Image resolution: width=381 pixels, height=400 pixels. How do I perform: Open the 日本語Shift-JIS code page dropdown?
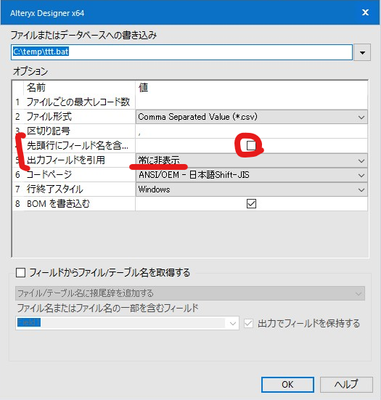[252, 175]
